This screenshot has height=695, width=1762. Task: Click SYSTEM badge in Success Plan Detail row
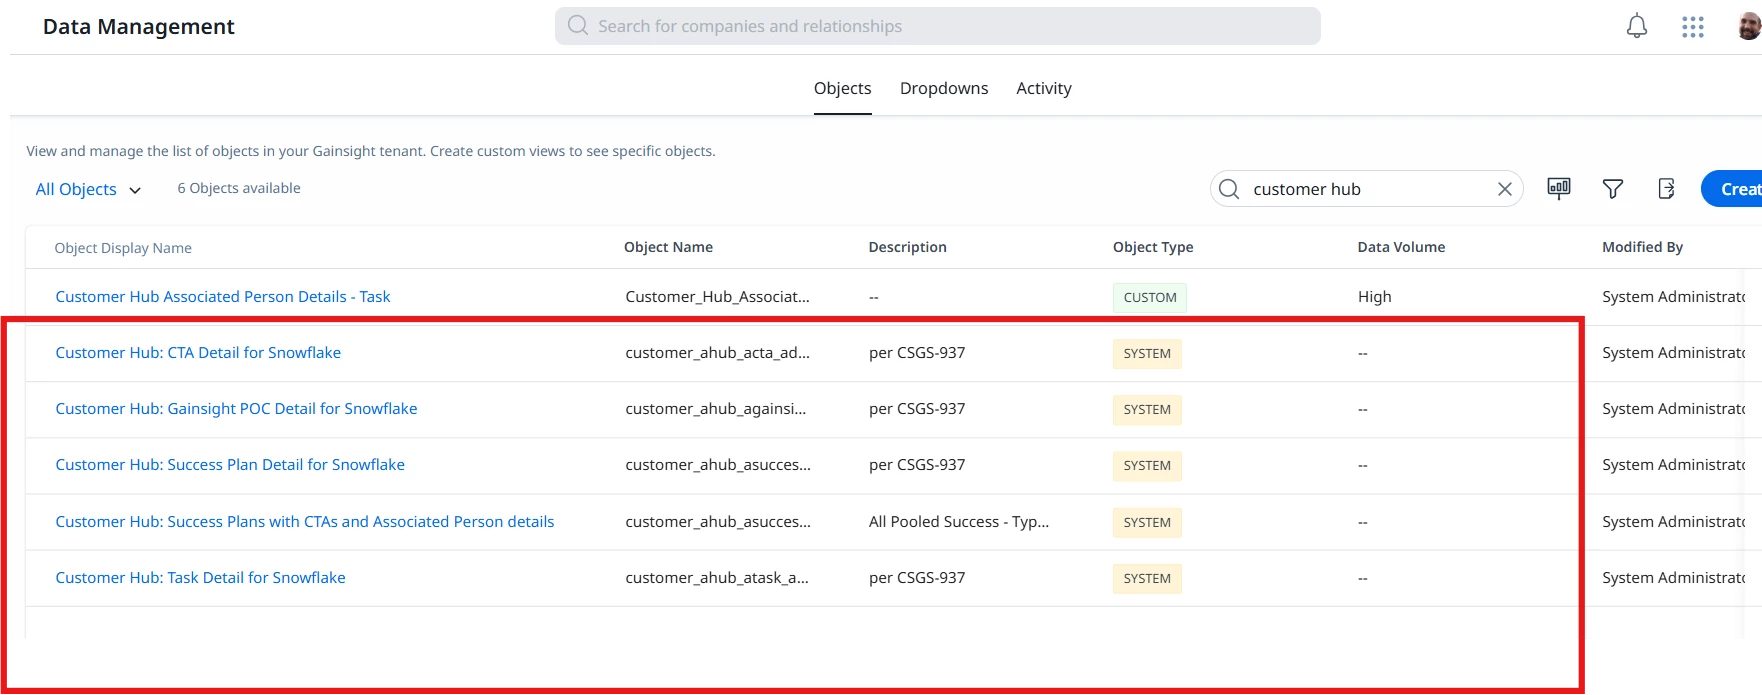(1147, 466)
